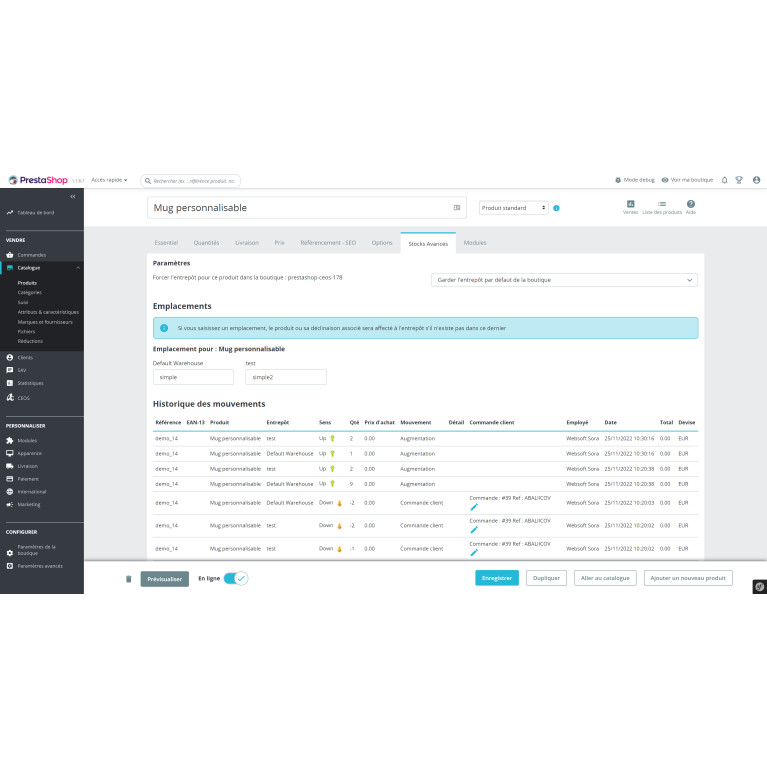Open Liste des produits icon
The image size is (767, 767).
[661, 207]
